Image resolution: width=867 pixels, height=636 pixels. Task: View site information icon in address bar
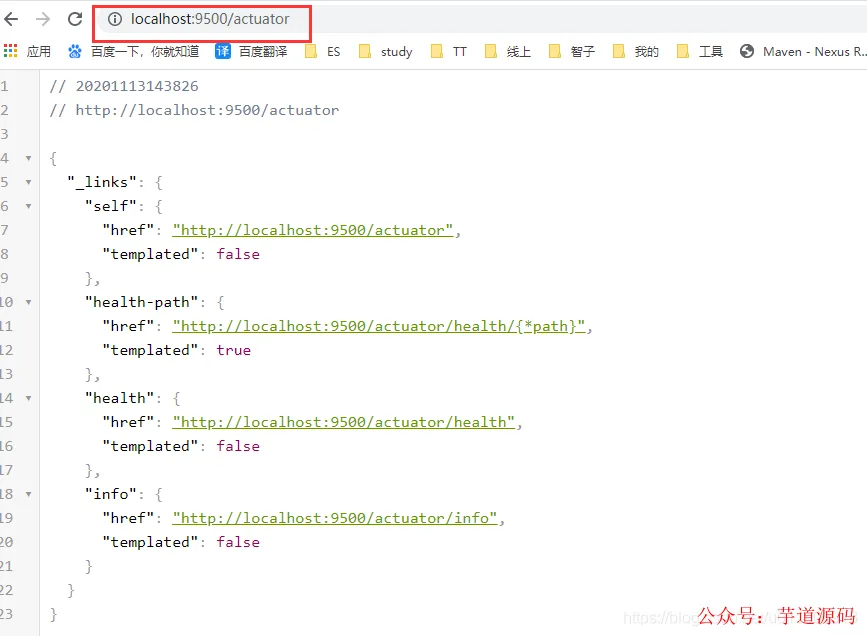coord(114,19)
